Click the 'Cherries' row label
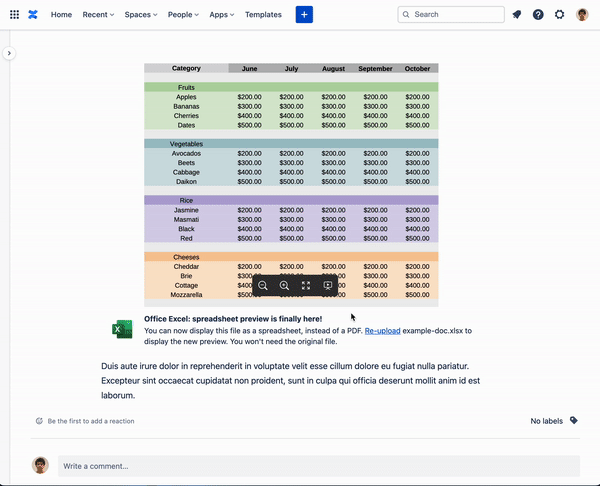 pyautogui.click(x=186, y=116)
